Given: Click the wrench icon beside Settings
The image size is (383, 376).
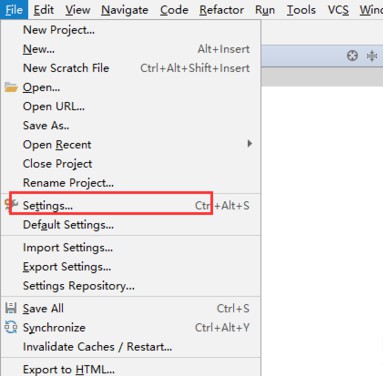Looking at the screenshot, I should click(x=11, y=204).
